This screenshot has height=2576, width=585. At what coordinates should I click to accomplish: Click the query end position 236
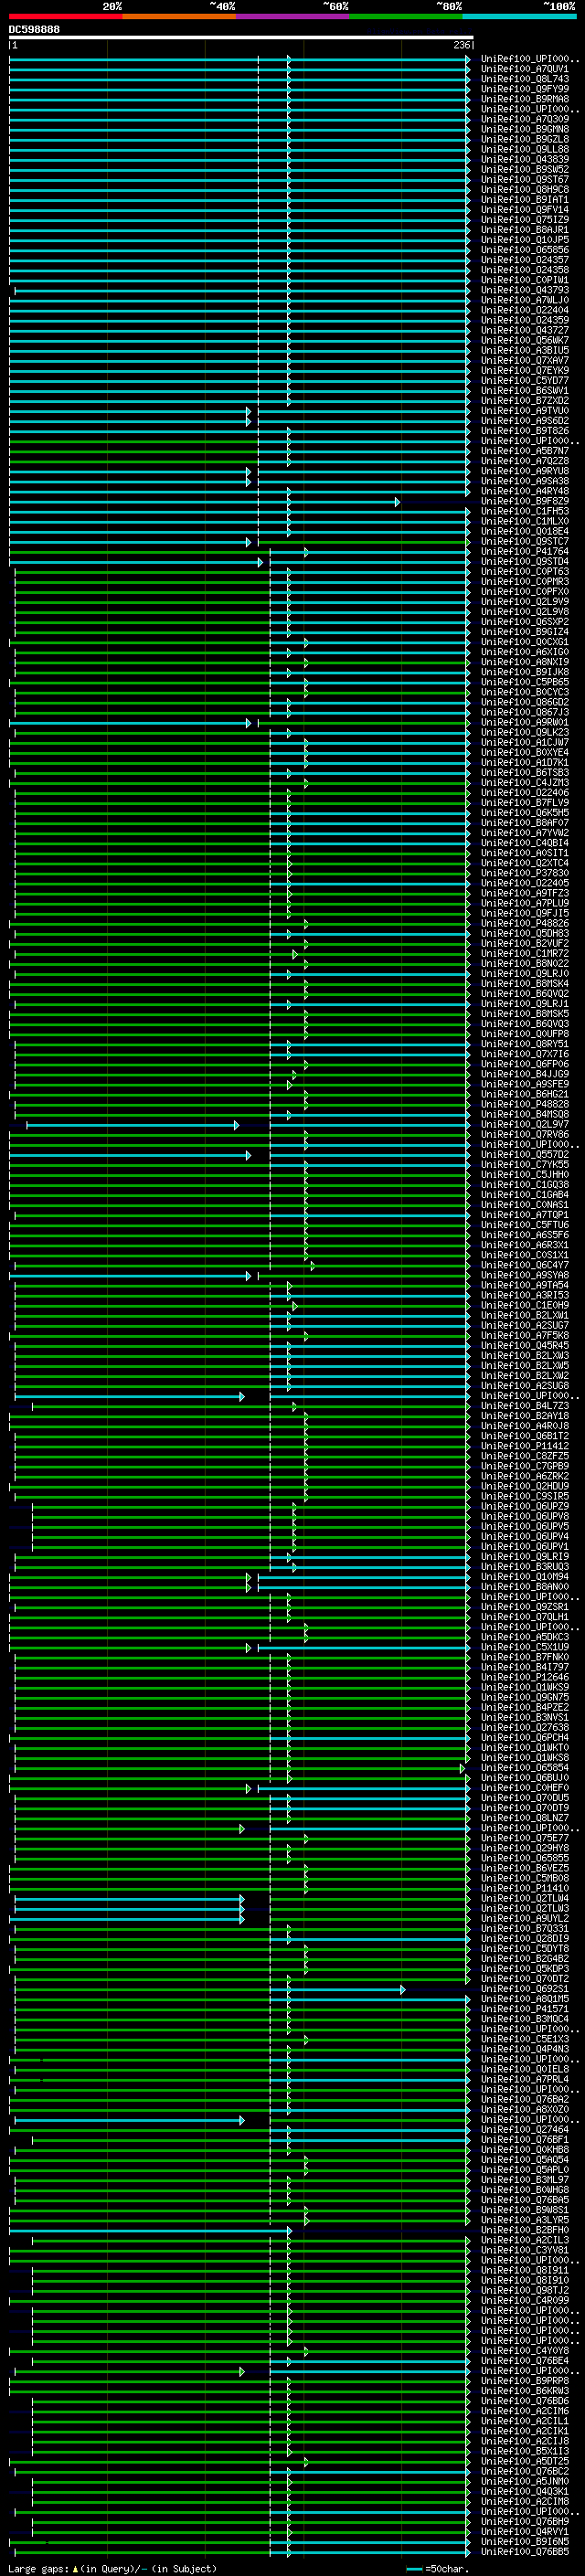point(461,46)
